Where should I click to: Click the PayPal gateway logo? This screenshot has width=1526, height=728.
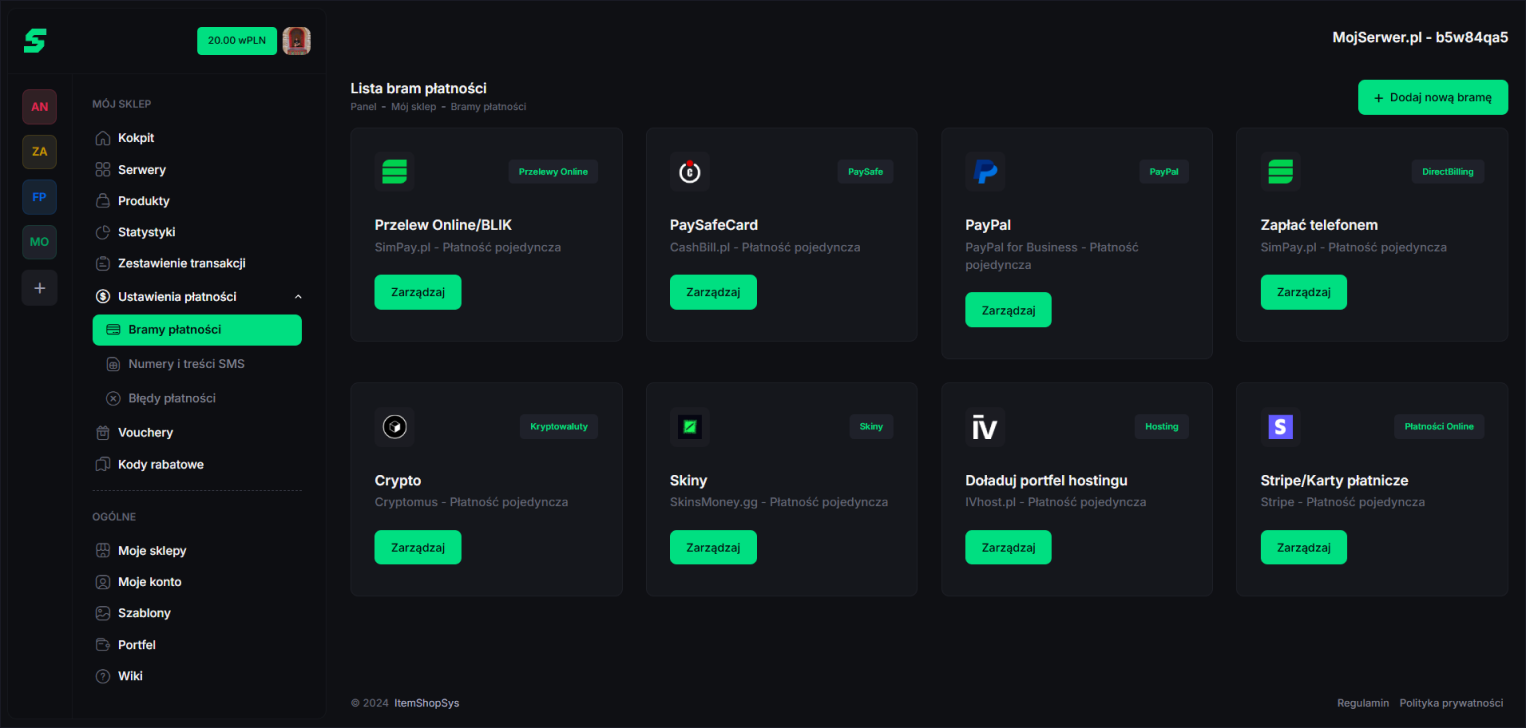(985, 172)
